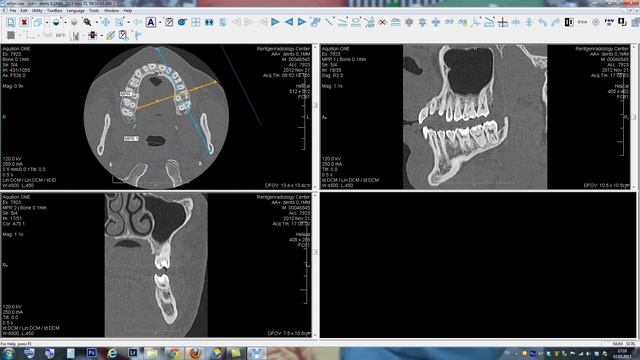Open the File menu
The image size is (640, 360).
[13, 11]
